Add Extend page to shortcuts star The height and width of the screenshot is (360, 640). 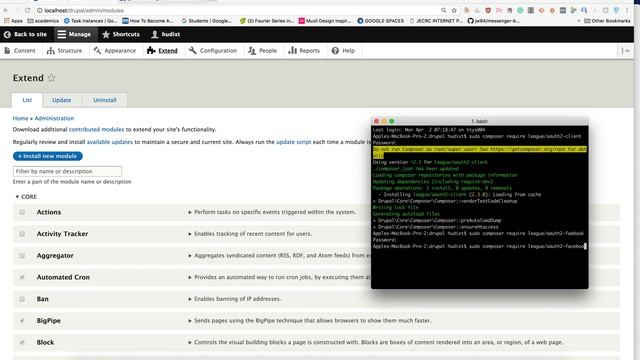[x=51, y=78]
